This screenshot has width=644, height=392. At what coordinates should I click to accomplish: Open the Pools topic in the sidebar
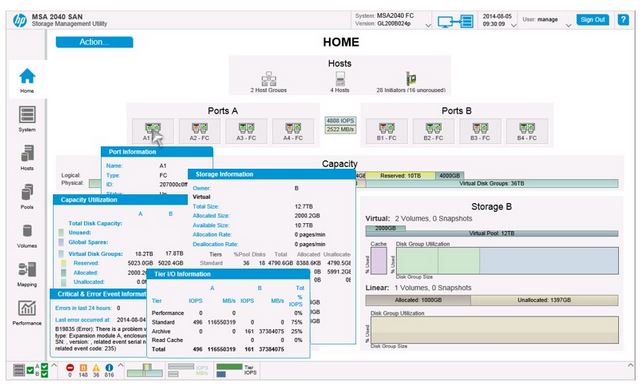click(27, 196)
